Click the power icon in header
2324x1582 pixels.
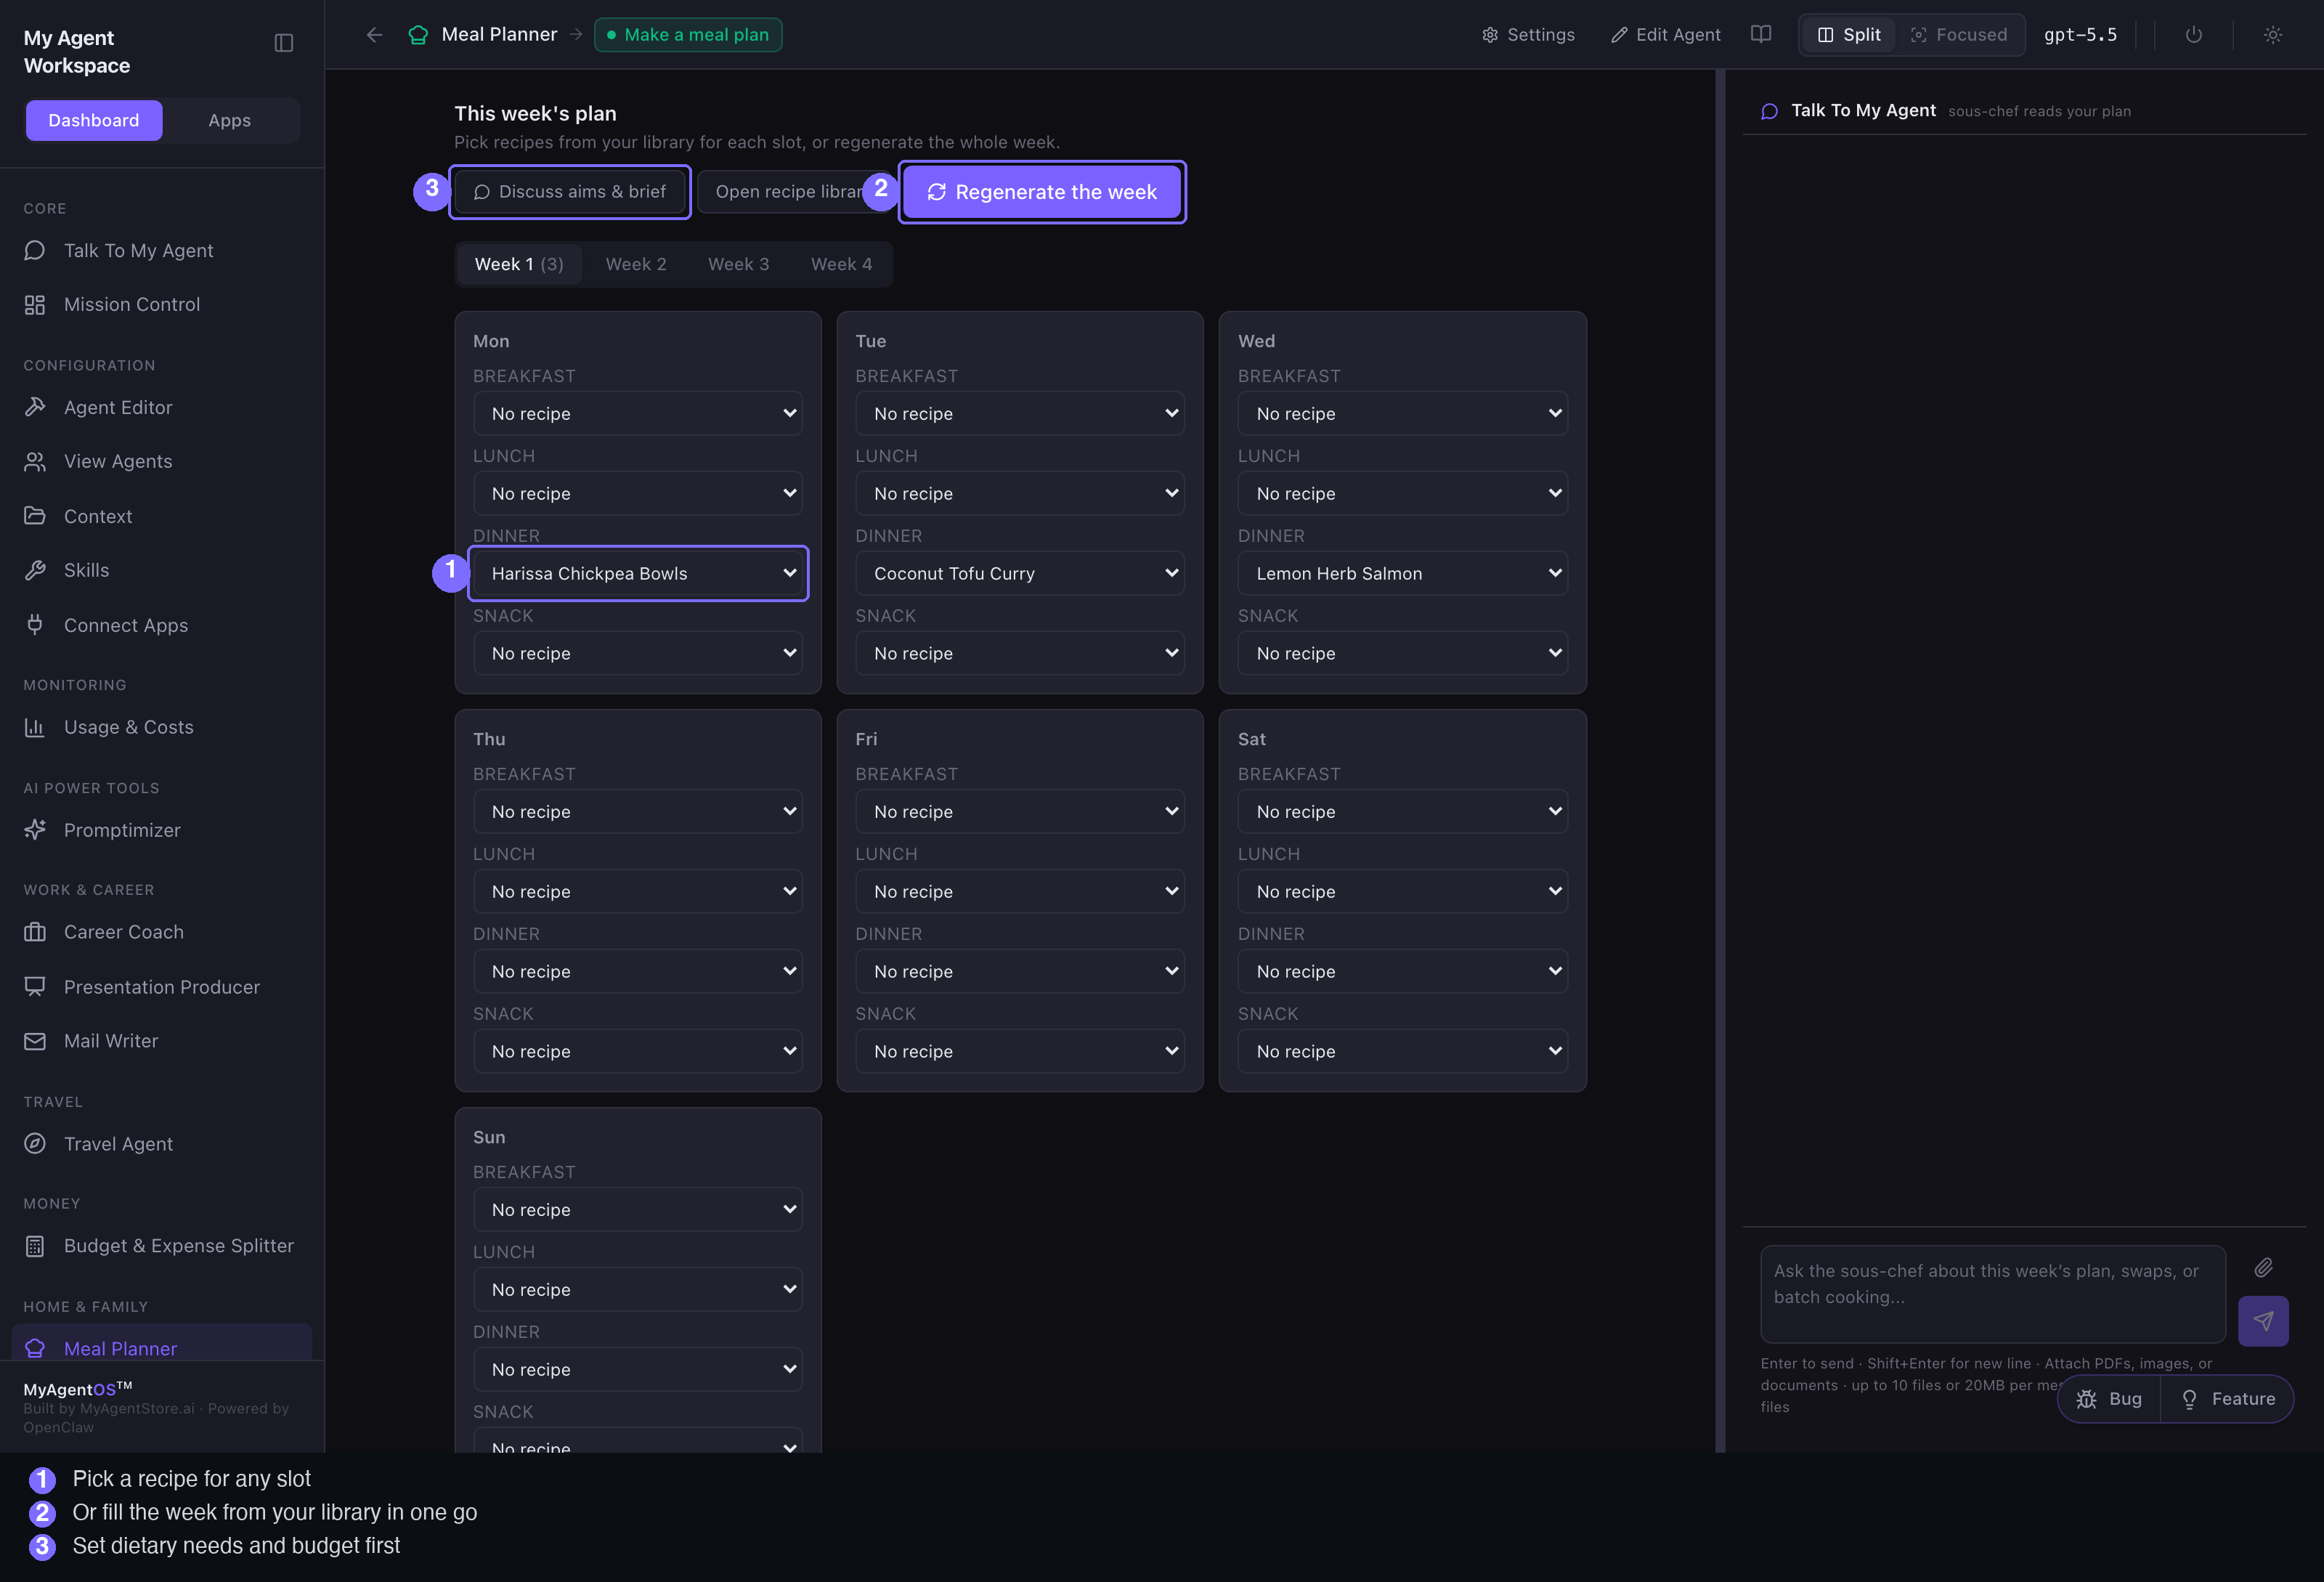[2193, 35]
